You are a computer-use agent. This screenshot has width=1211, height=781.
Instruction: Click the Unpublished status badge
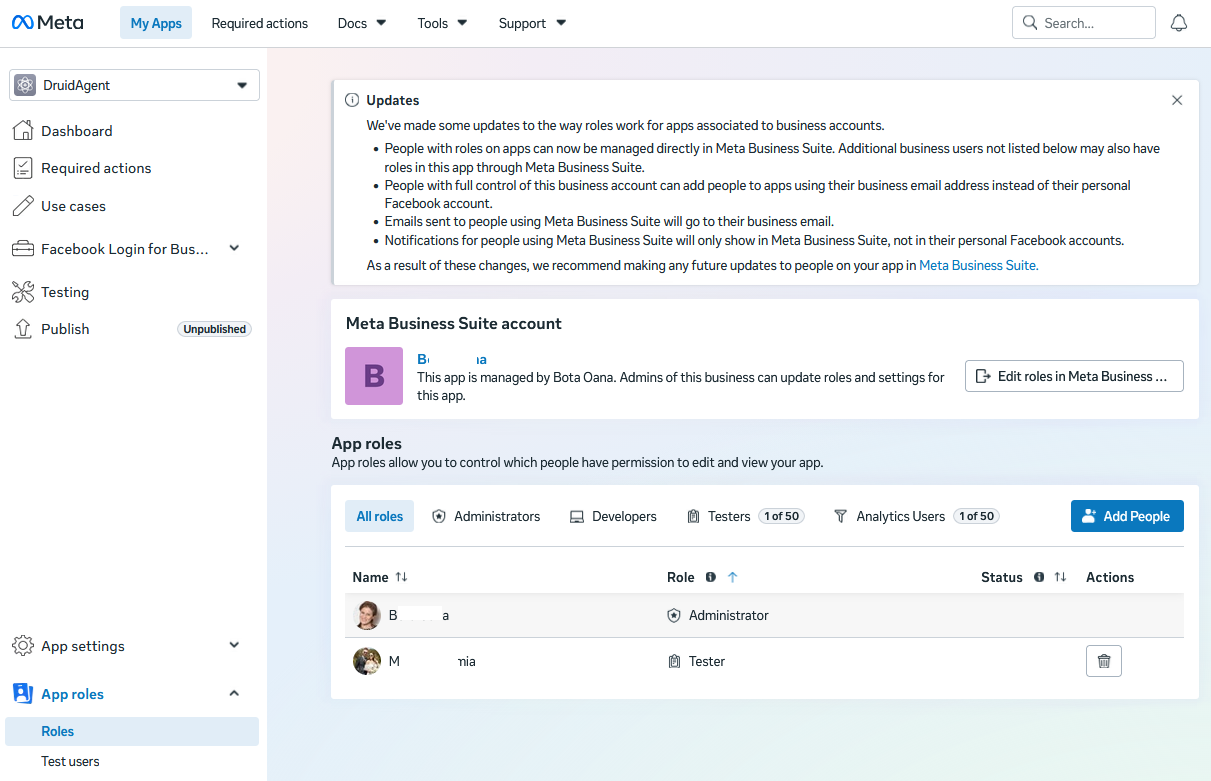[x=214, y=329]
